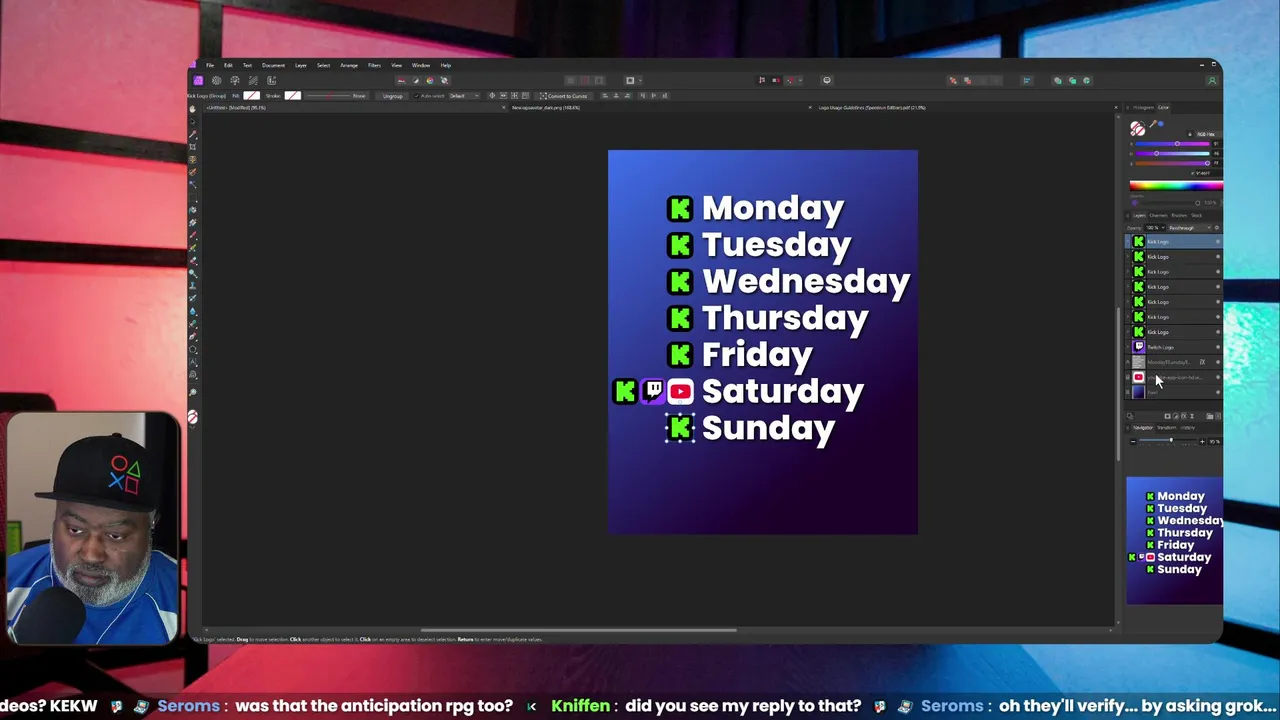The height and width of the screenshot is (720, 1280).
Task: Click the Snapping magnet icon
Action: [x=789, y=80]
